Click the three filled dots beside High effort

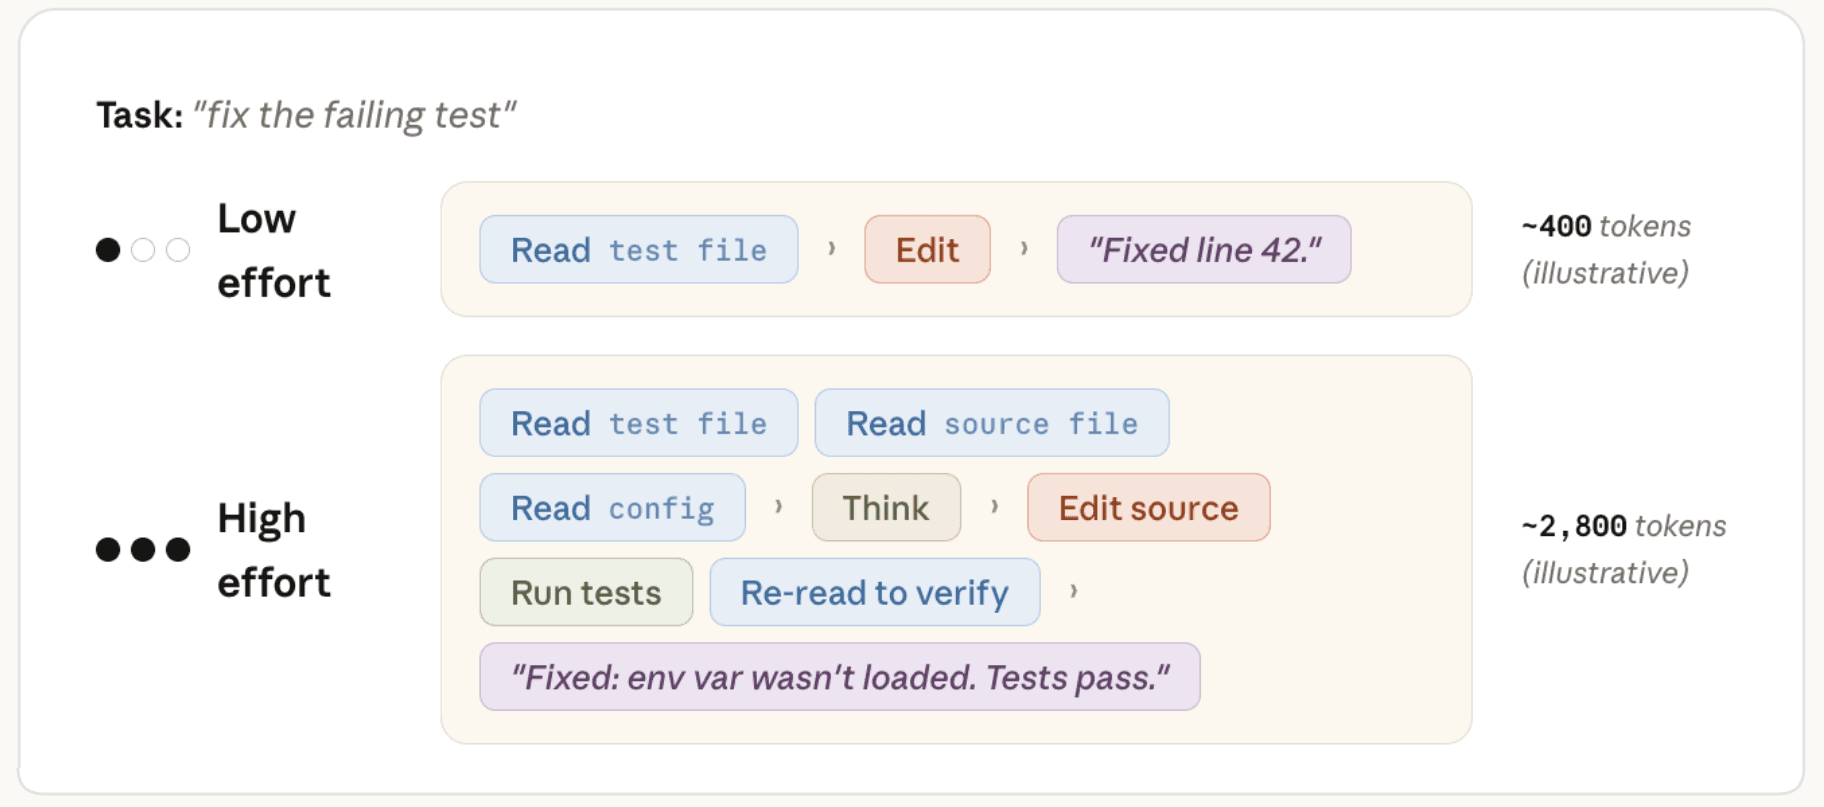click(143, 549)
